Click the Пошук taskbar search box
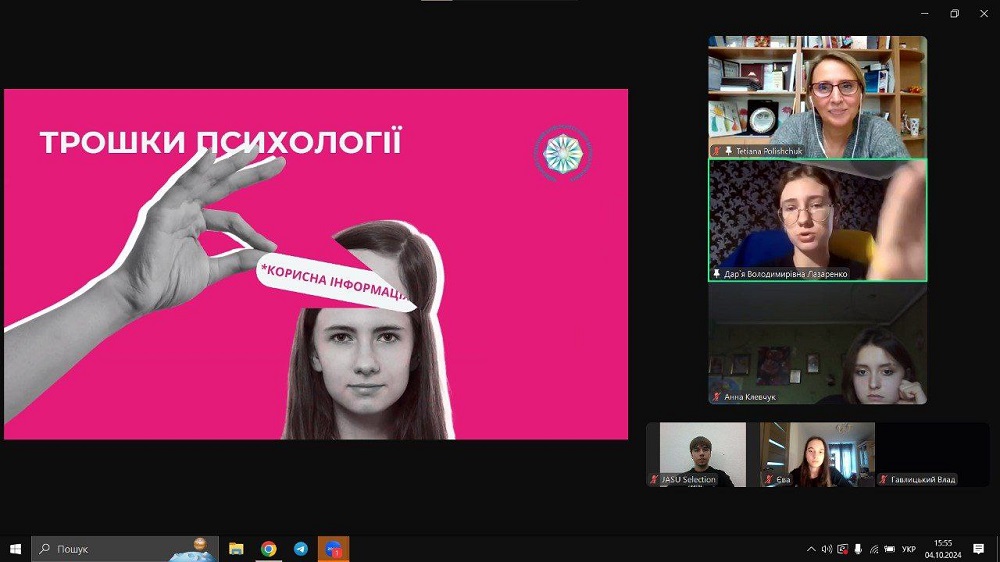This screenshot has width=1000, height=562. click(x=110, y=549)
